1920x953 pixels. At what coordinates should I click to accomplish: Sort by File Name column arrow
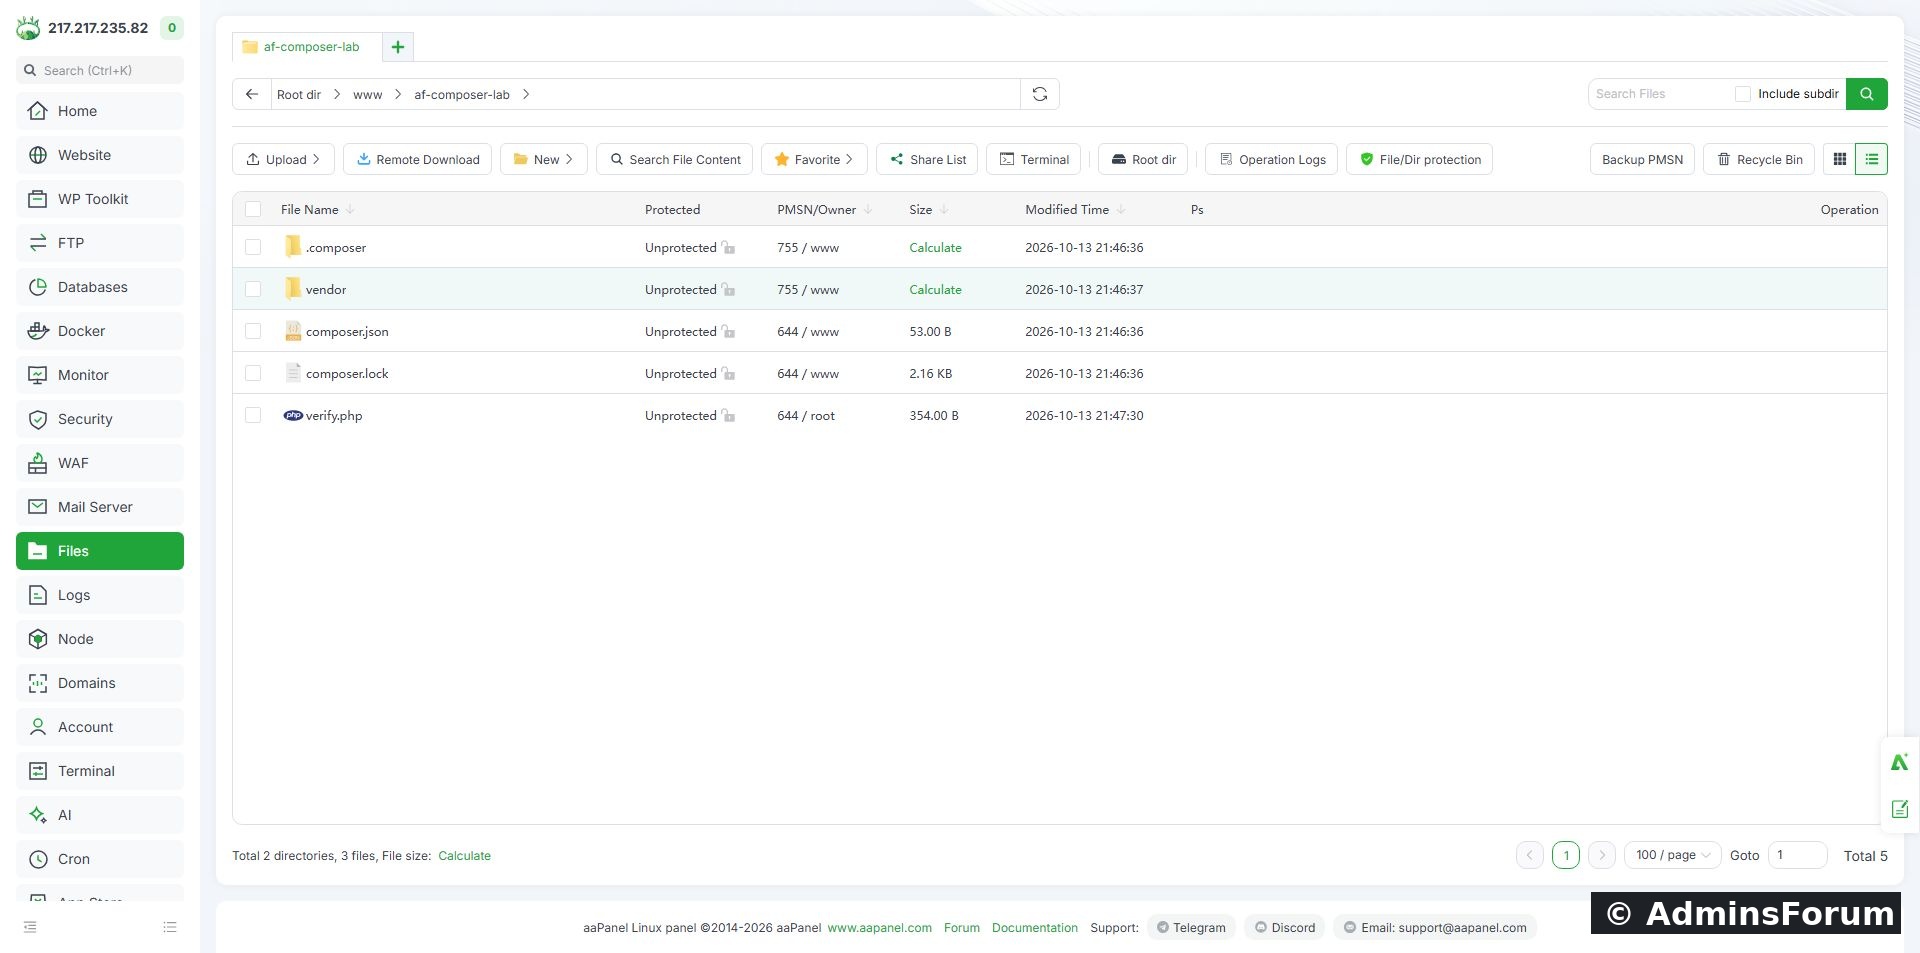[x=350, y=210]
